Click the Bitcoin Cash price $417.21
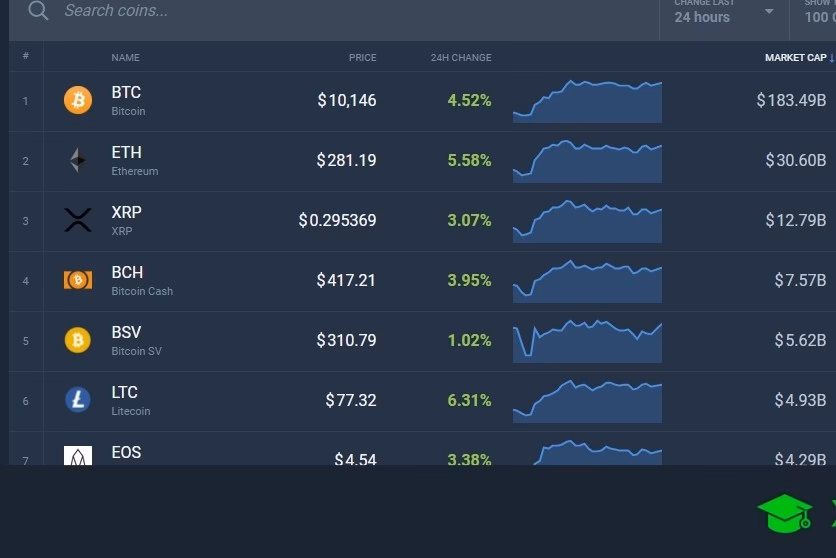The width and height of the screenshot is (836, 558). coord(346,280)
